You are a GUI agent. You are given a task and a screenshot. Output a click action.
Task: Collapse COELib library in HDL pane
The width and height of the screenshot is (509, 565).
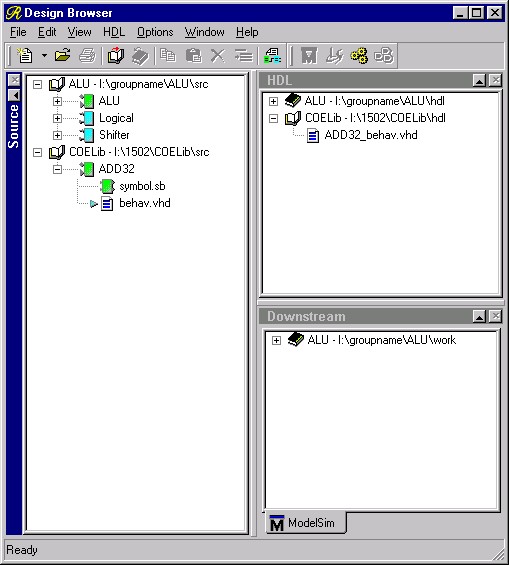[x=273, y=118]
